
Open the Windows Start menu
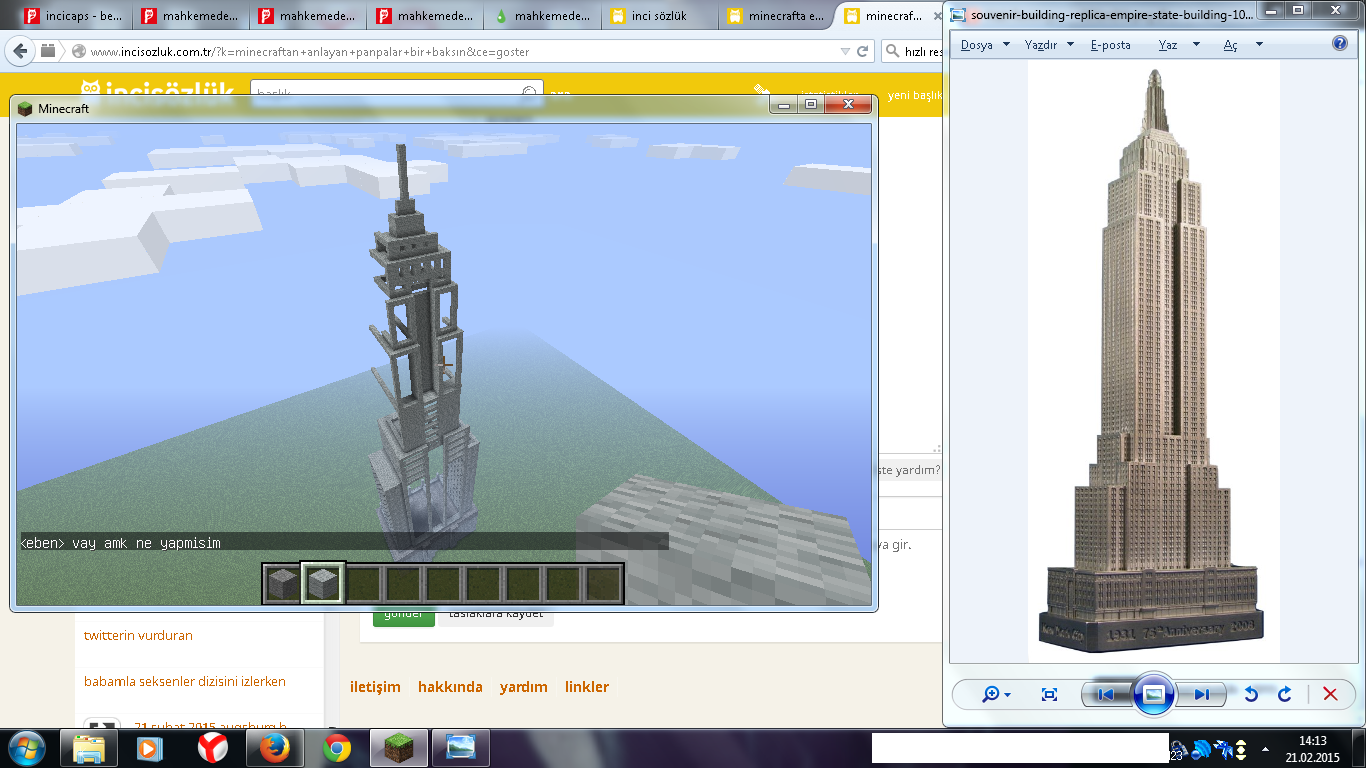pyautogui.click(x=27, y=748)
